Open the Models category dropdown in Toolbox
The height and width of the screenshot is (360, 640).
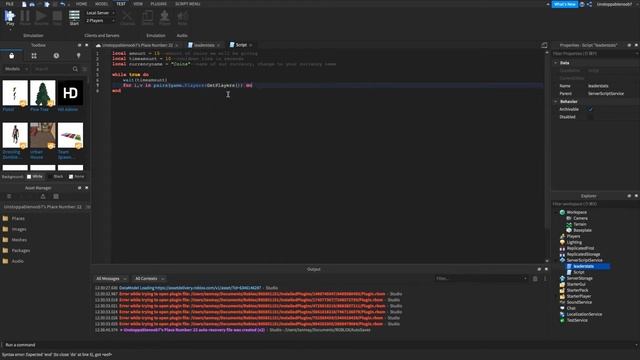coord(16,69)
